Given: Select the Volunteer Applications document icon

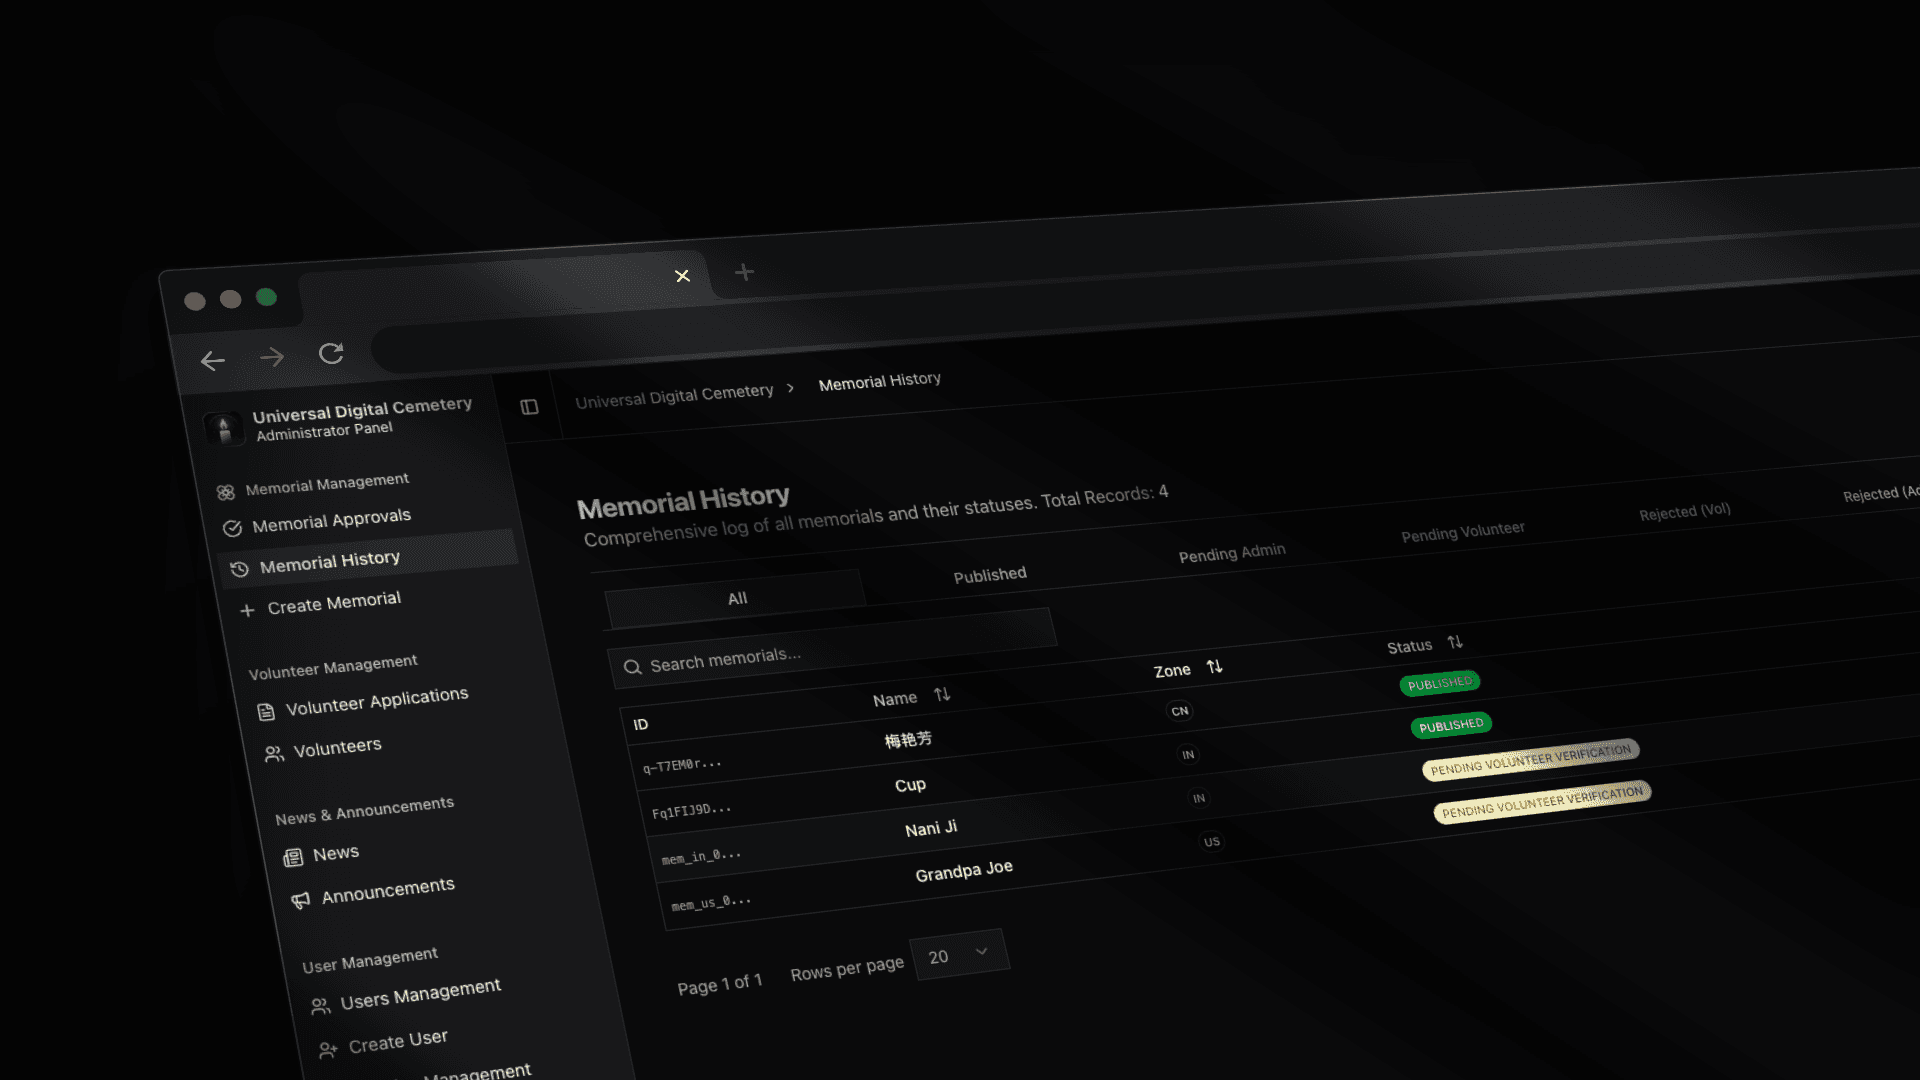Looking at the screenshot, I should (x=265, y=711).
